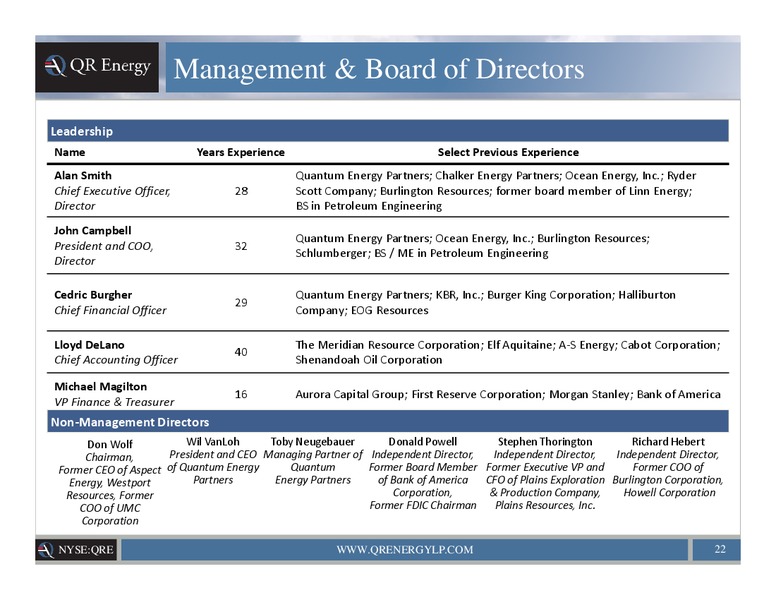776x600 pixels.
Task: Click Don Wolf's Chairman description
Action: pyautogui.click(x=110, y=489)
